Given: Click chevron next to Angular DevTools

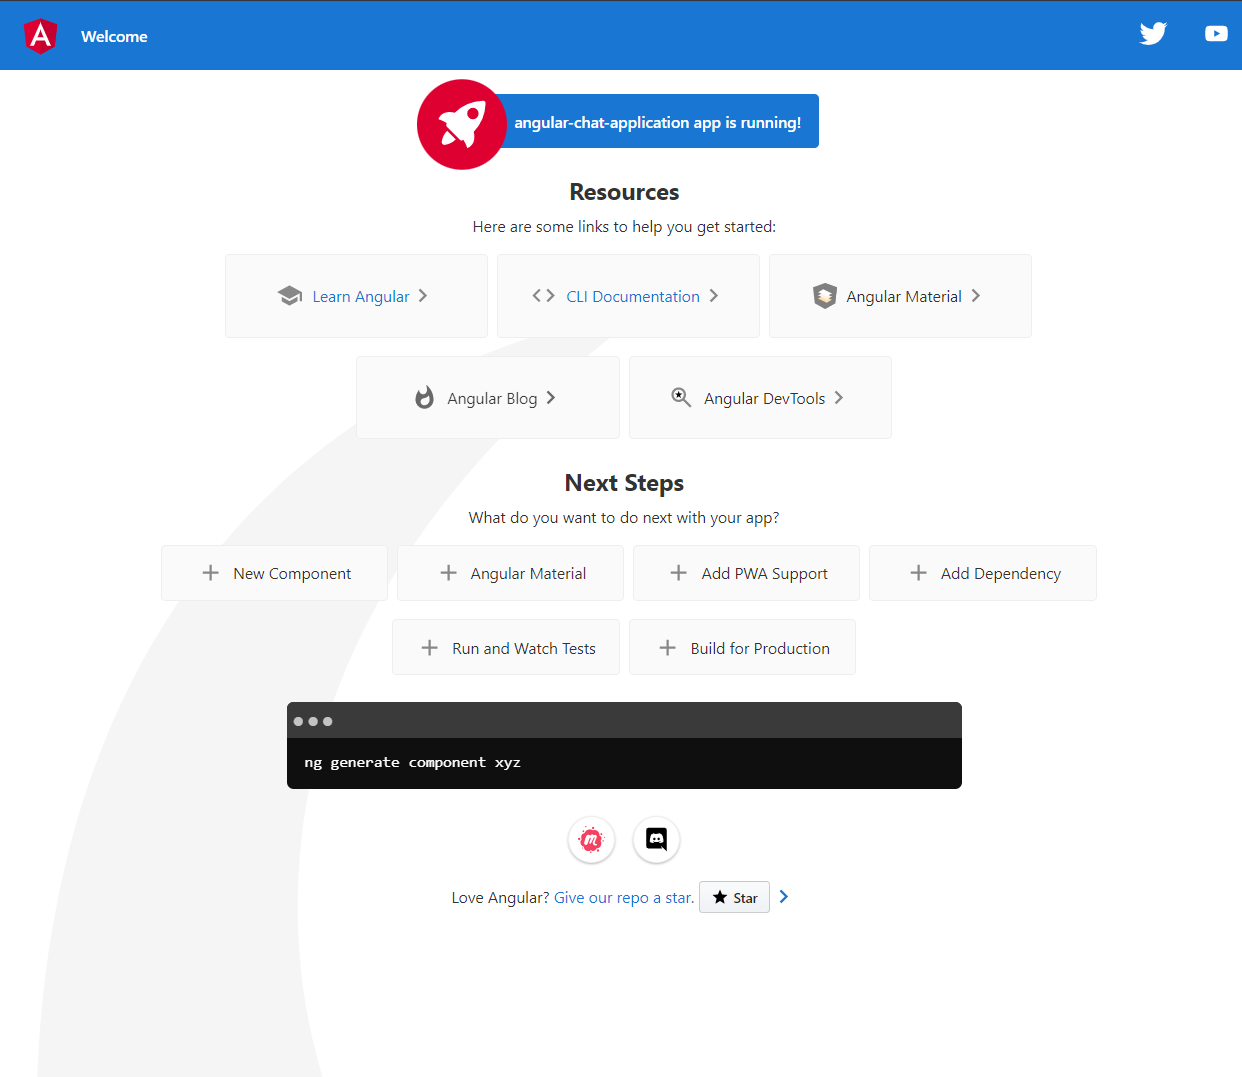Looking at the screenshot, I should tap(839, 398).
